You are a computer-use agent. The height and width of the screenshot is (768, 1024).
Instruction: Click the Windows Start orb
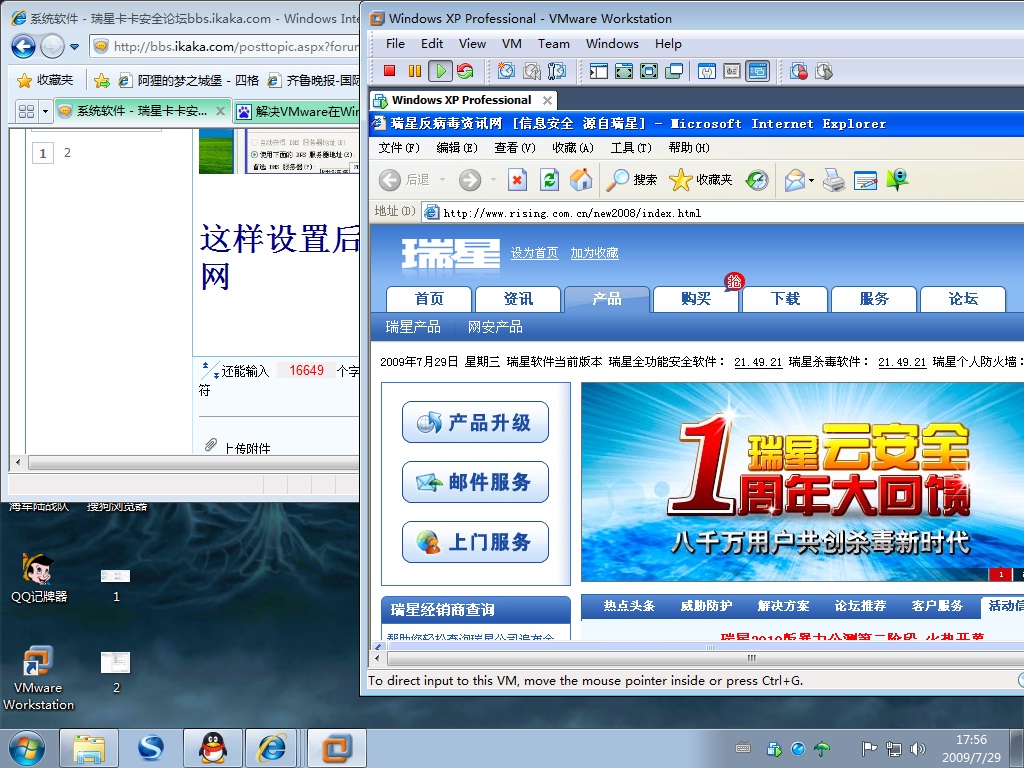point(27,748)
